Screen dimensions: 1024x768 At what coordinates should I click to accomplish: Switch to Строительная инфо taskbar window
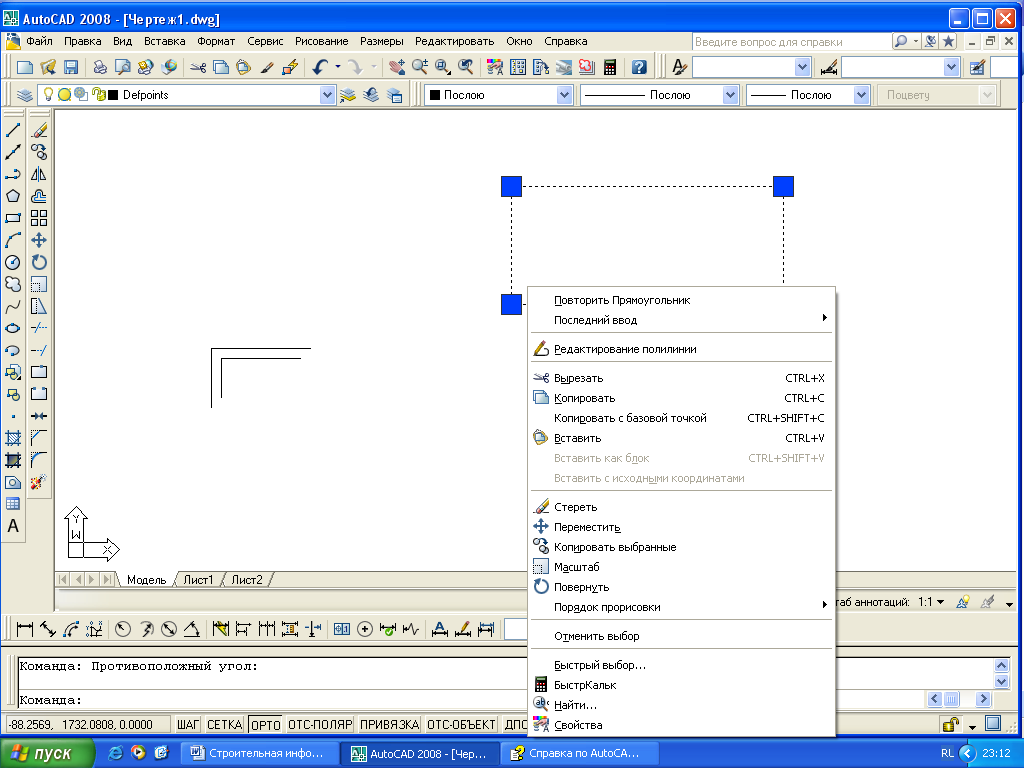coord(258,753)
